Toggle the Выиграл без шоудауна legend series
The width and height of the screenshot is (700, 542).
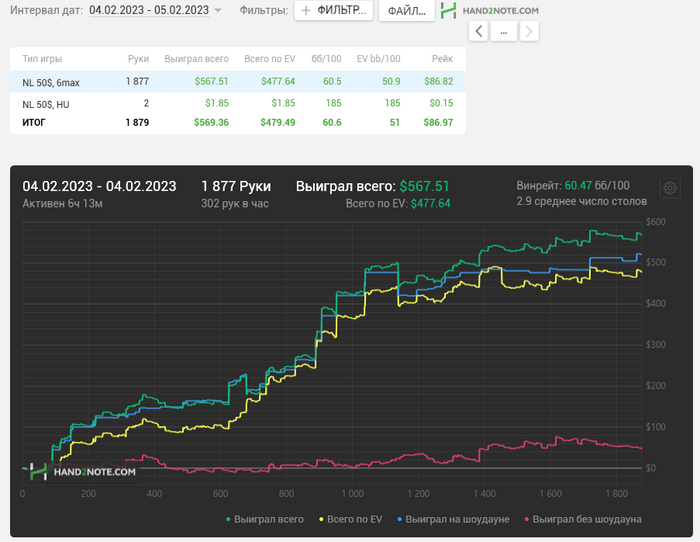pyautogui.click(x=583, y=519)
